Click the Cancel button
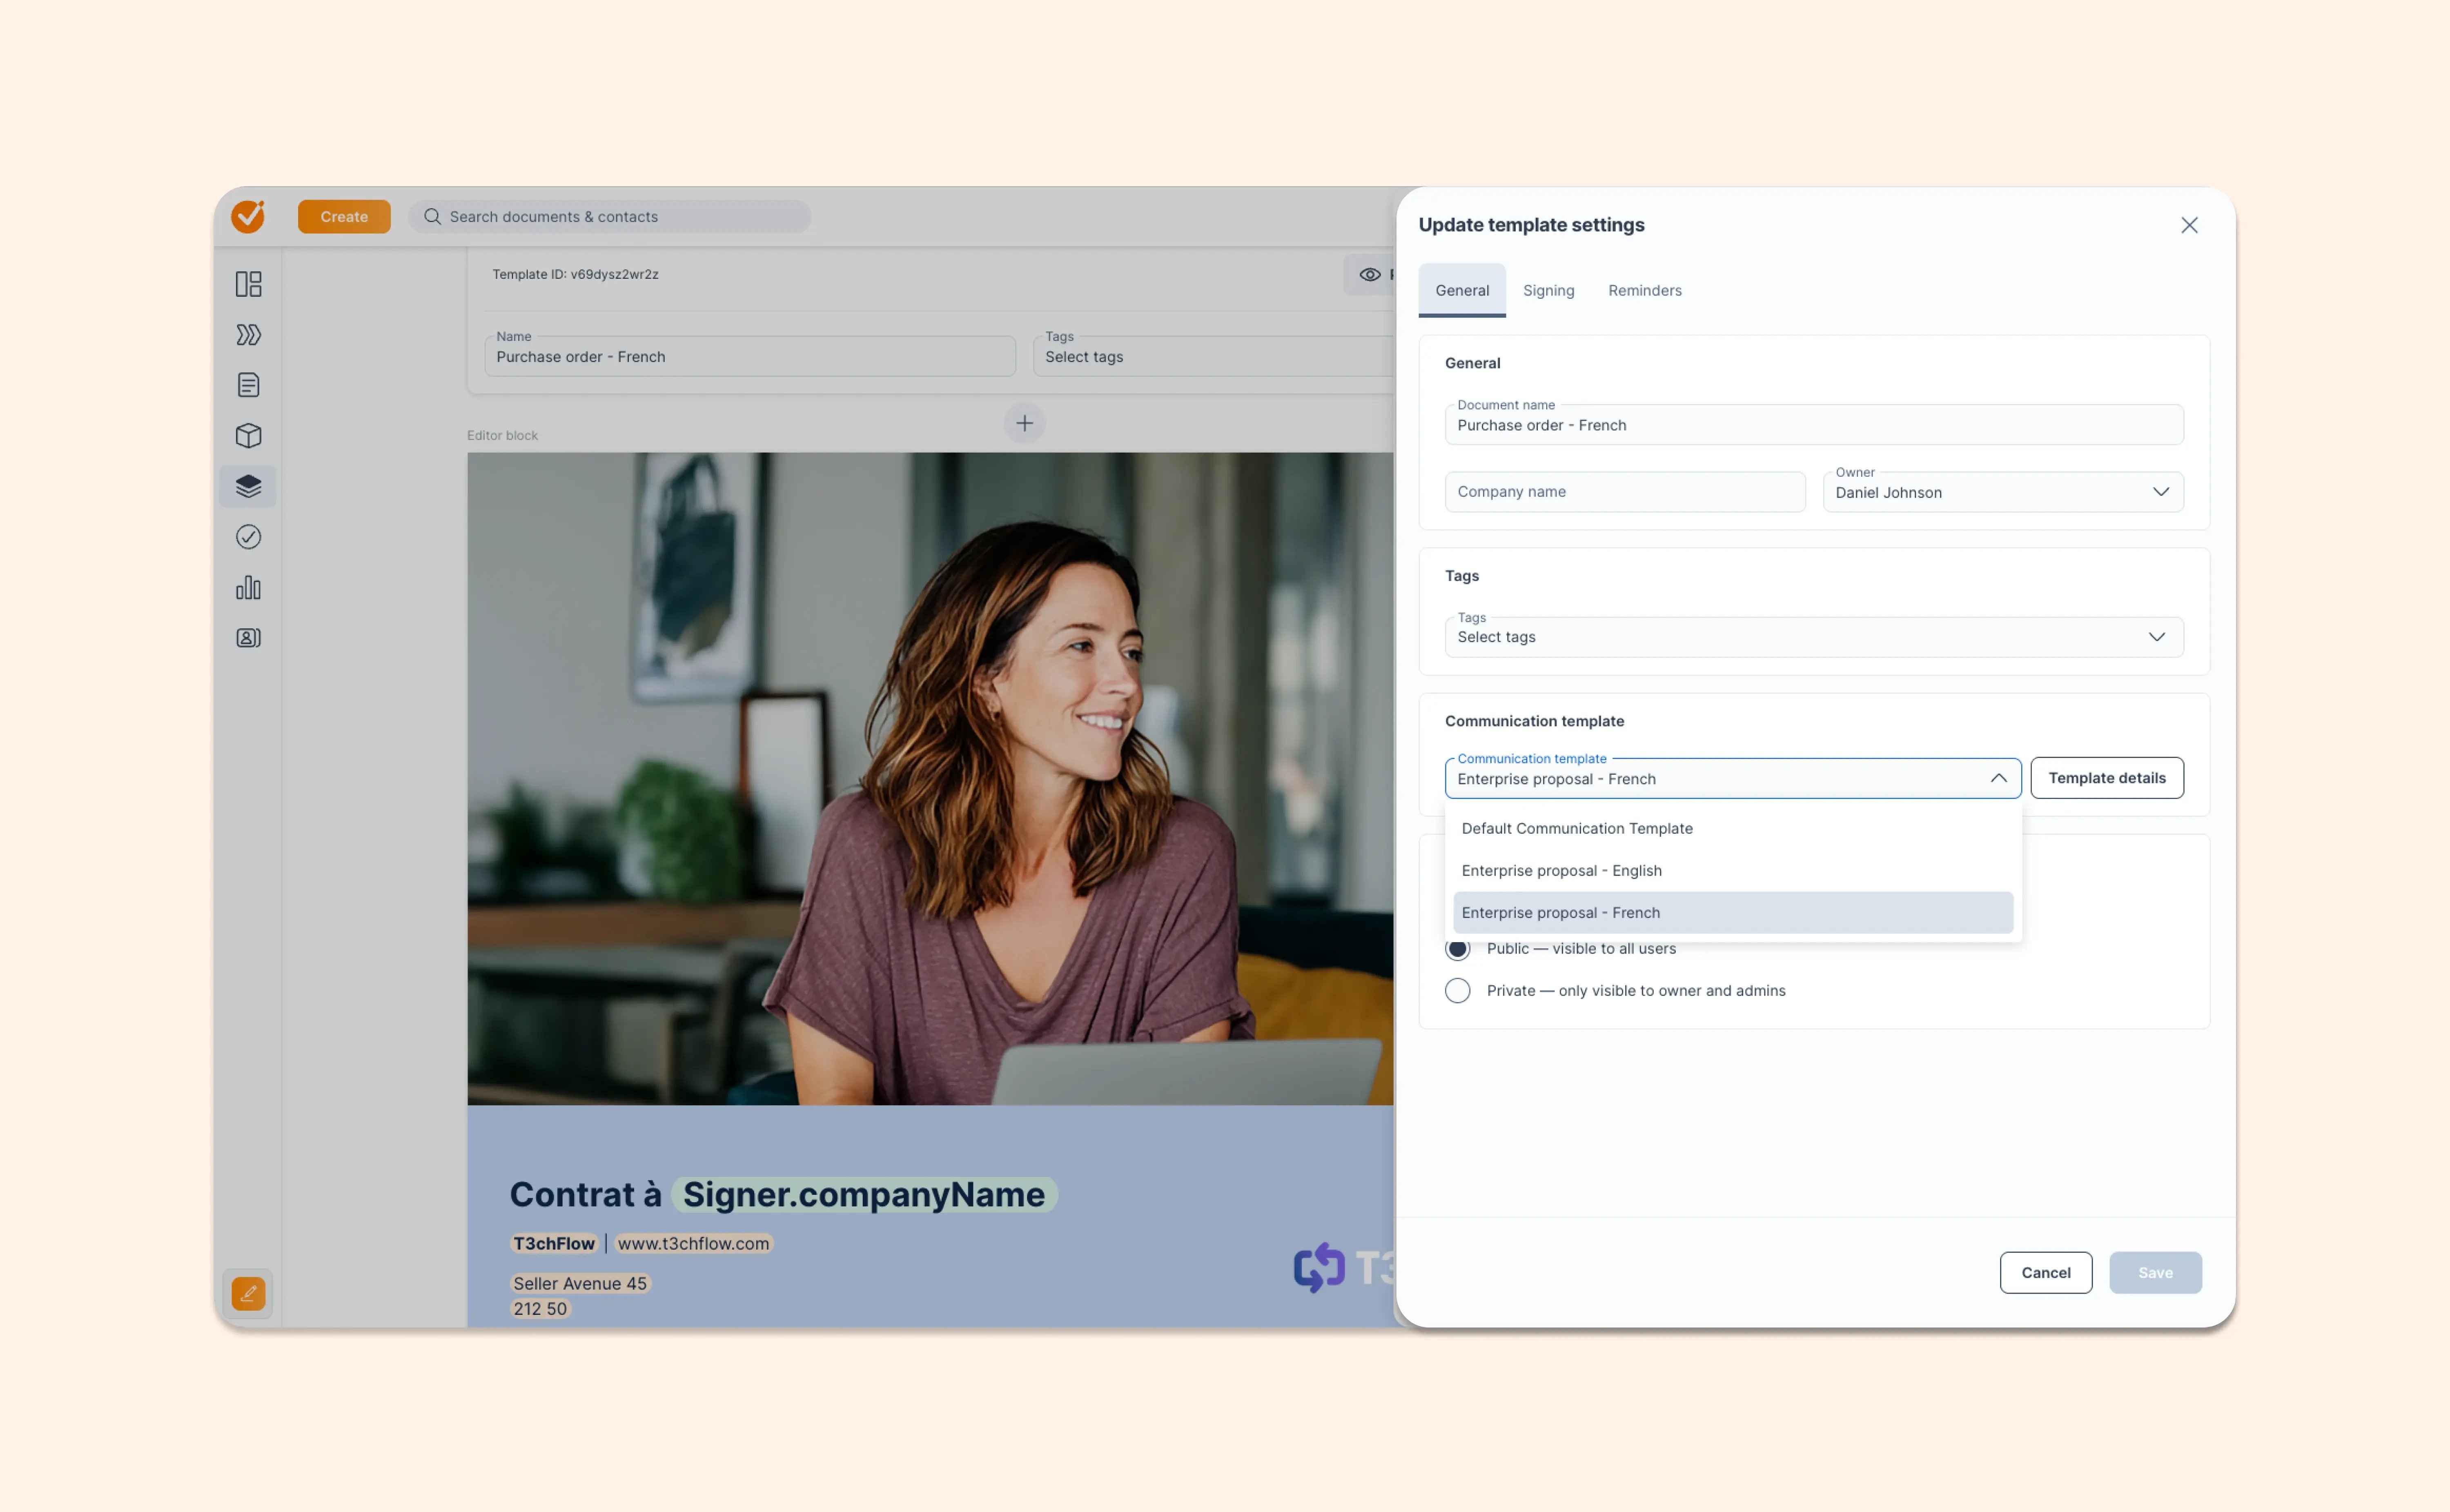Image resolution: width=2450 pixels, height=1512 pixels. coord(2046,1273)
